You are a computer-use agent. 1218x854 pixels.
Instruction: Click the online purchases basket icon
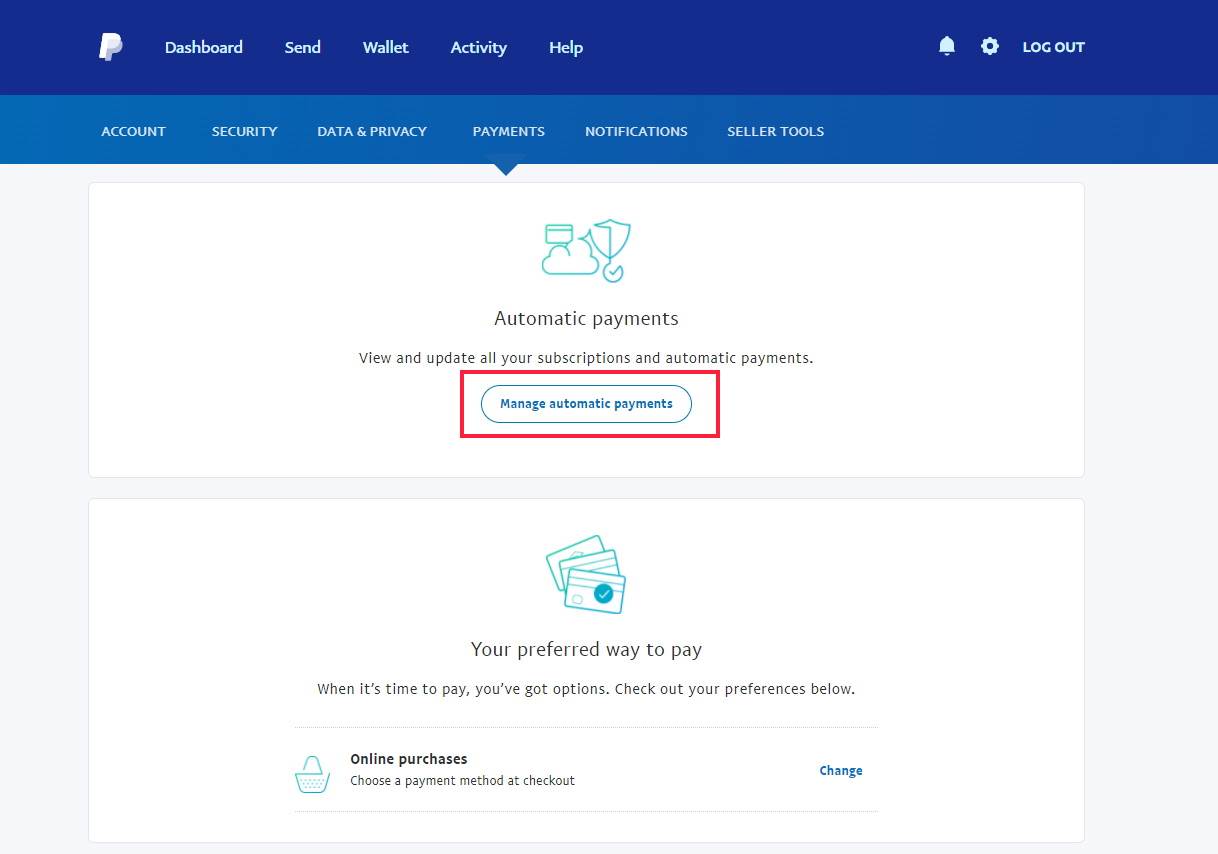[x=312, y=773]
